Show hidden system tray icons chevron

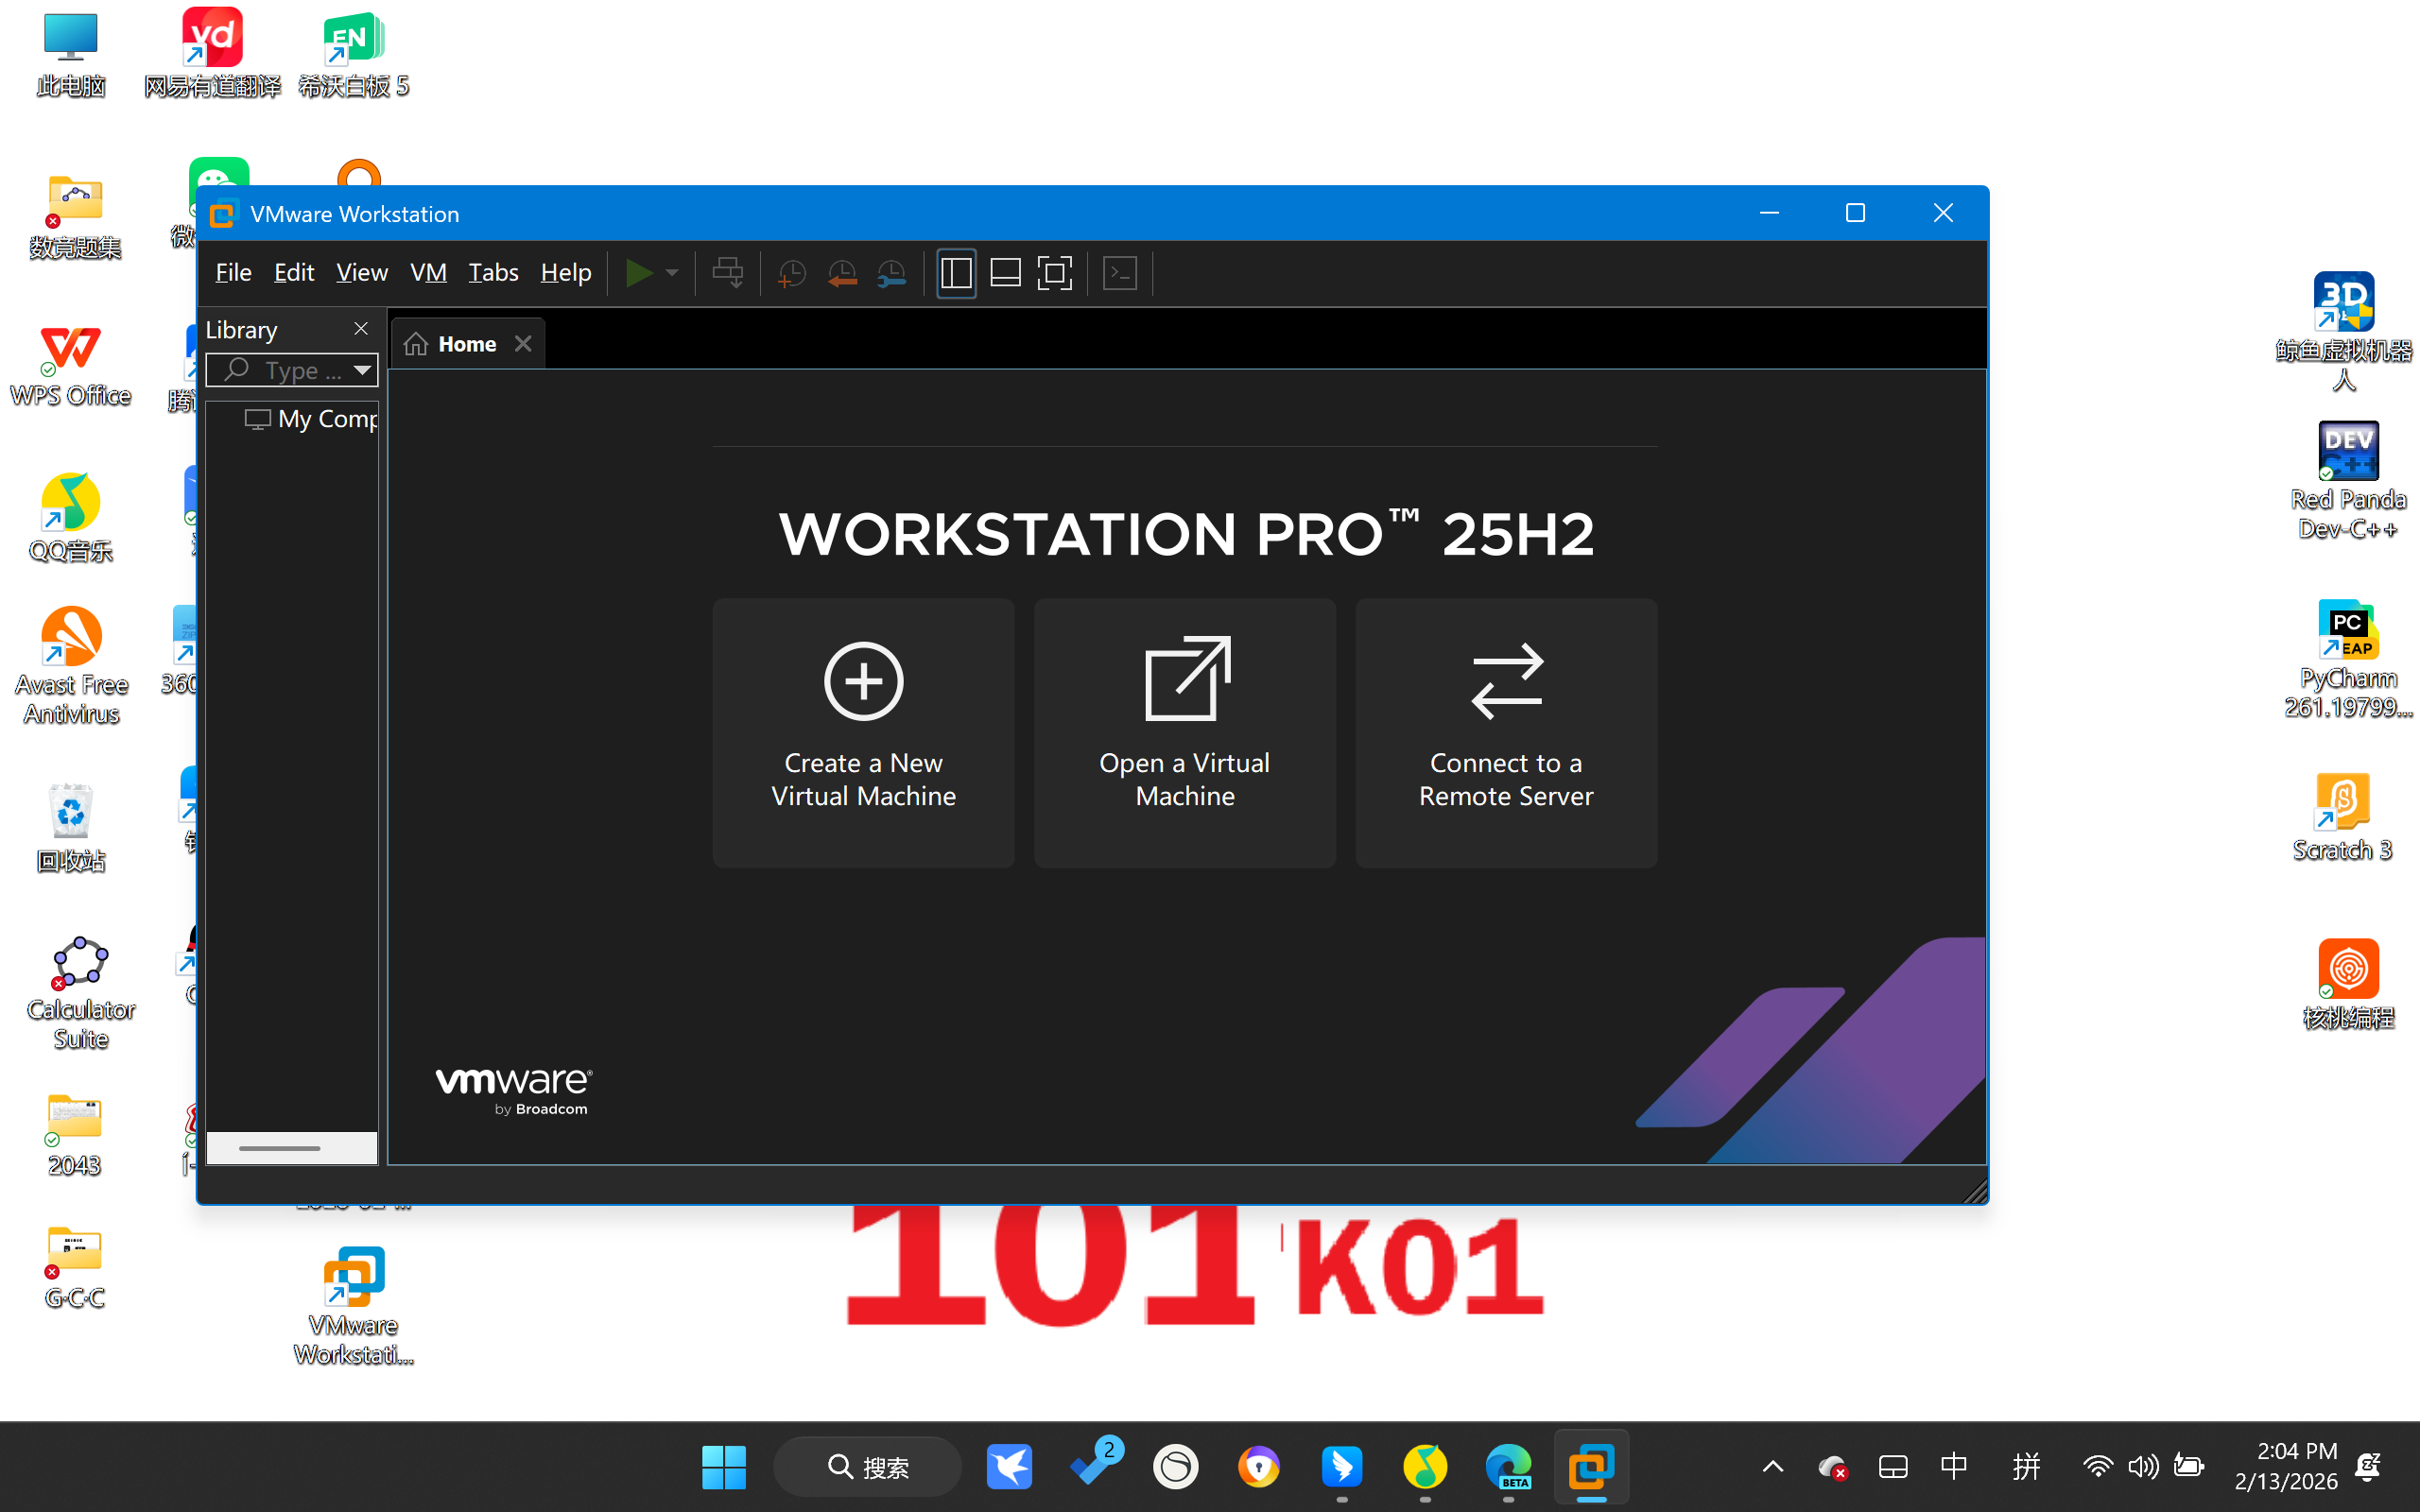(1772, 1467)
